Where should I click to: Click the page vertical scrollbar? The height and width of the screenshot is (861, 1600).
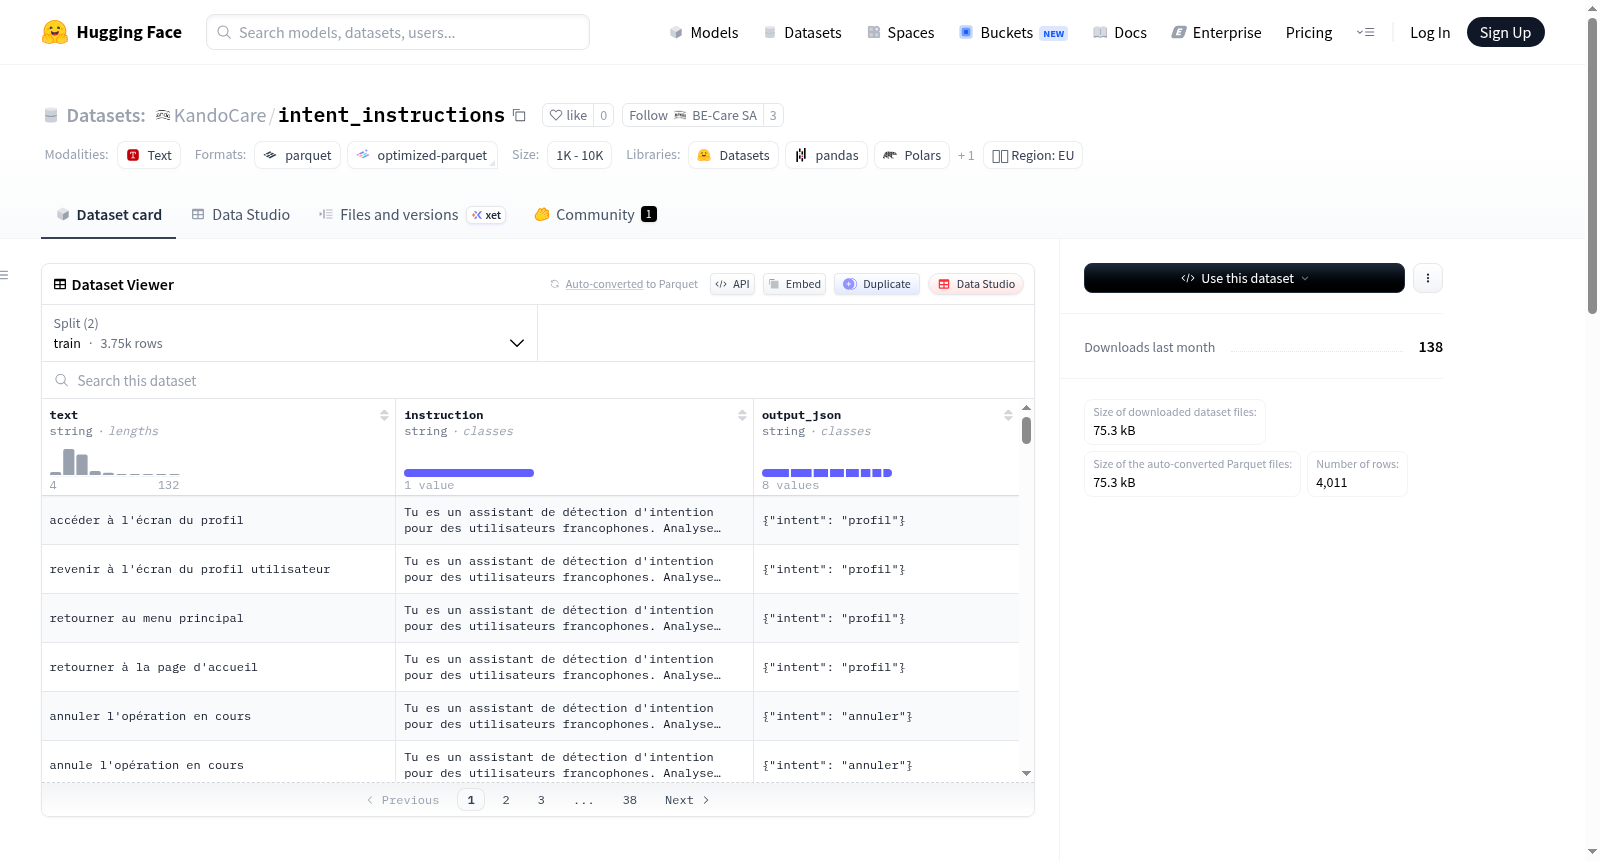1593,165
